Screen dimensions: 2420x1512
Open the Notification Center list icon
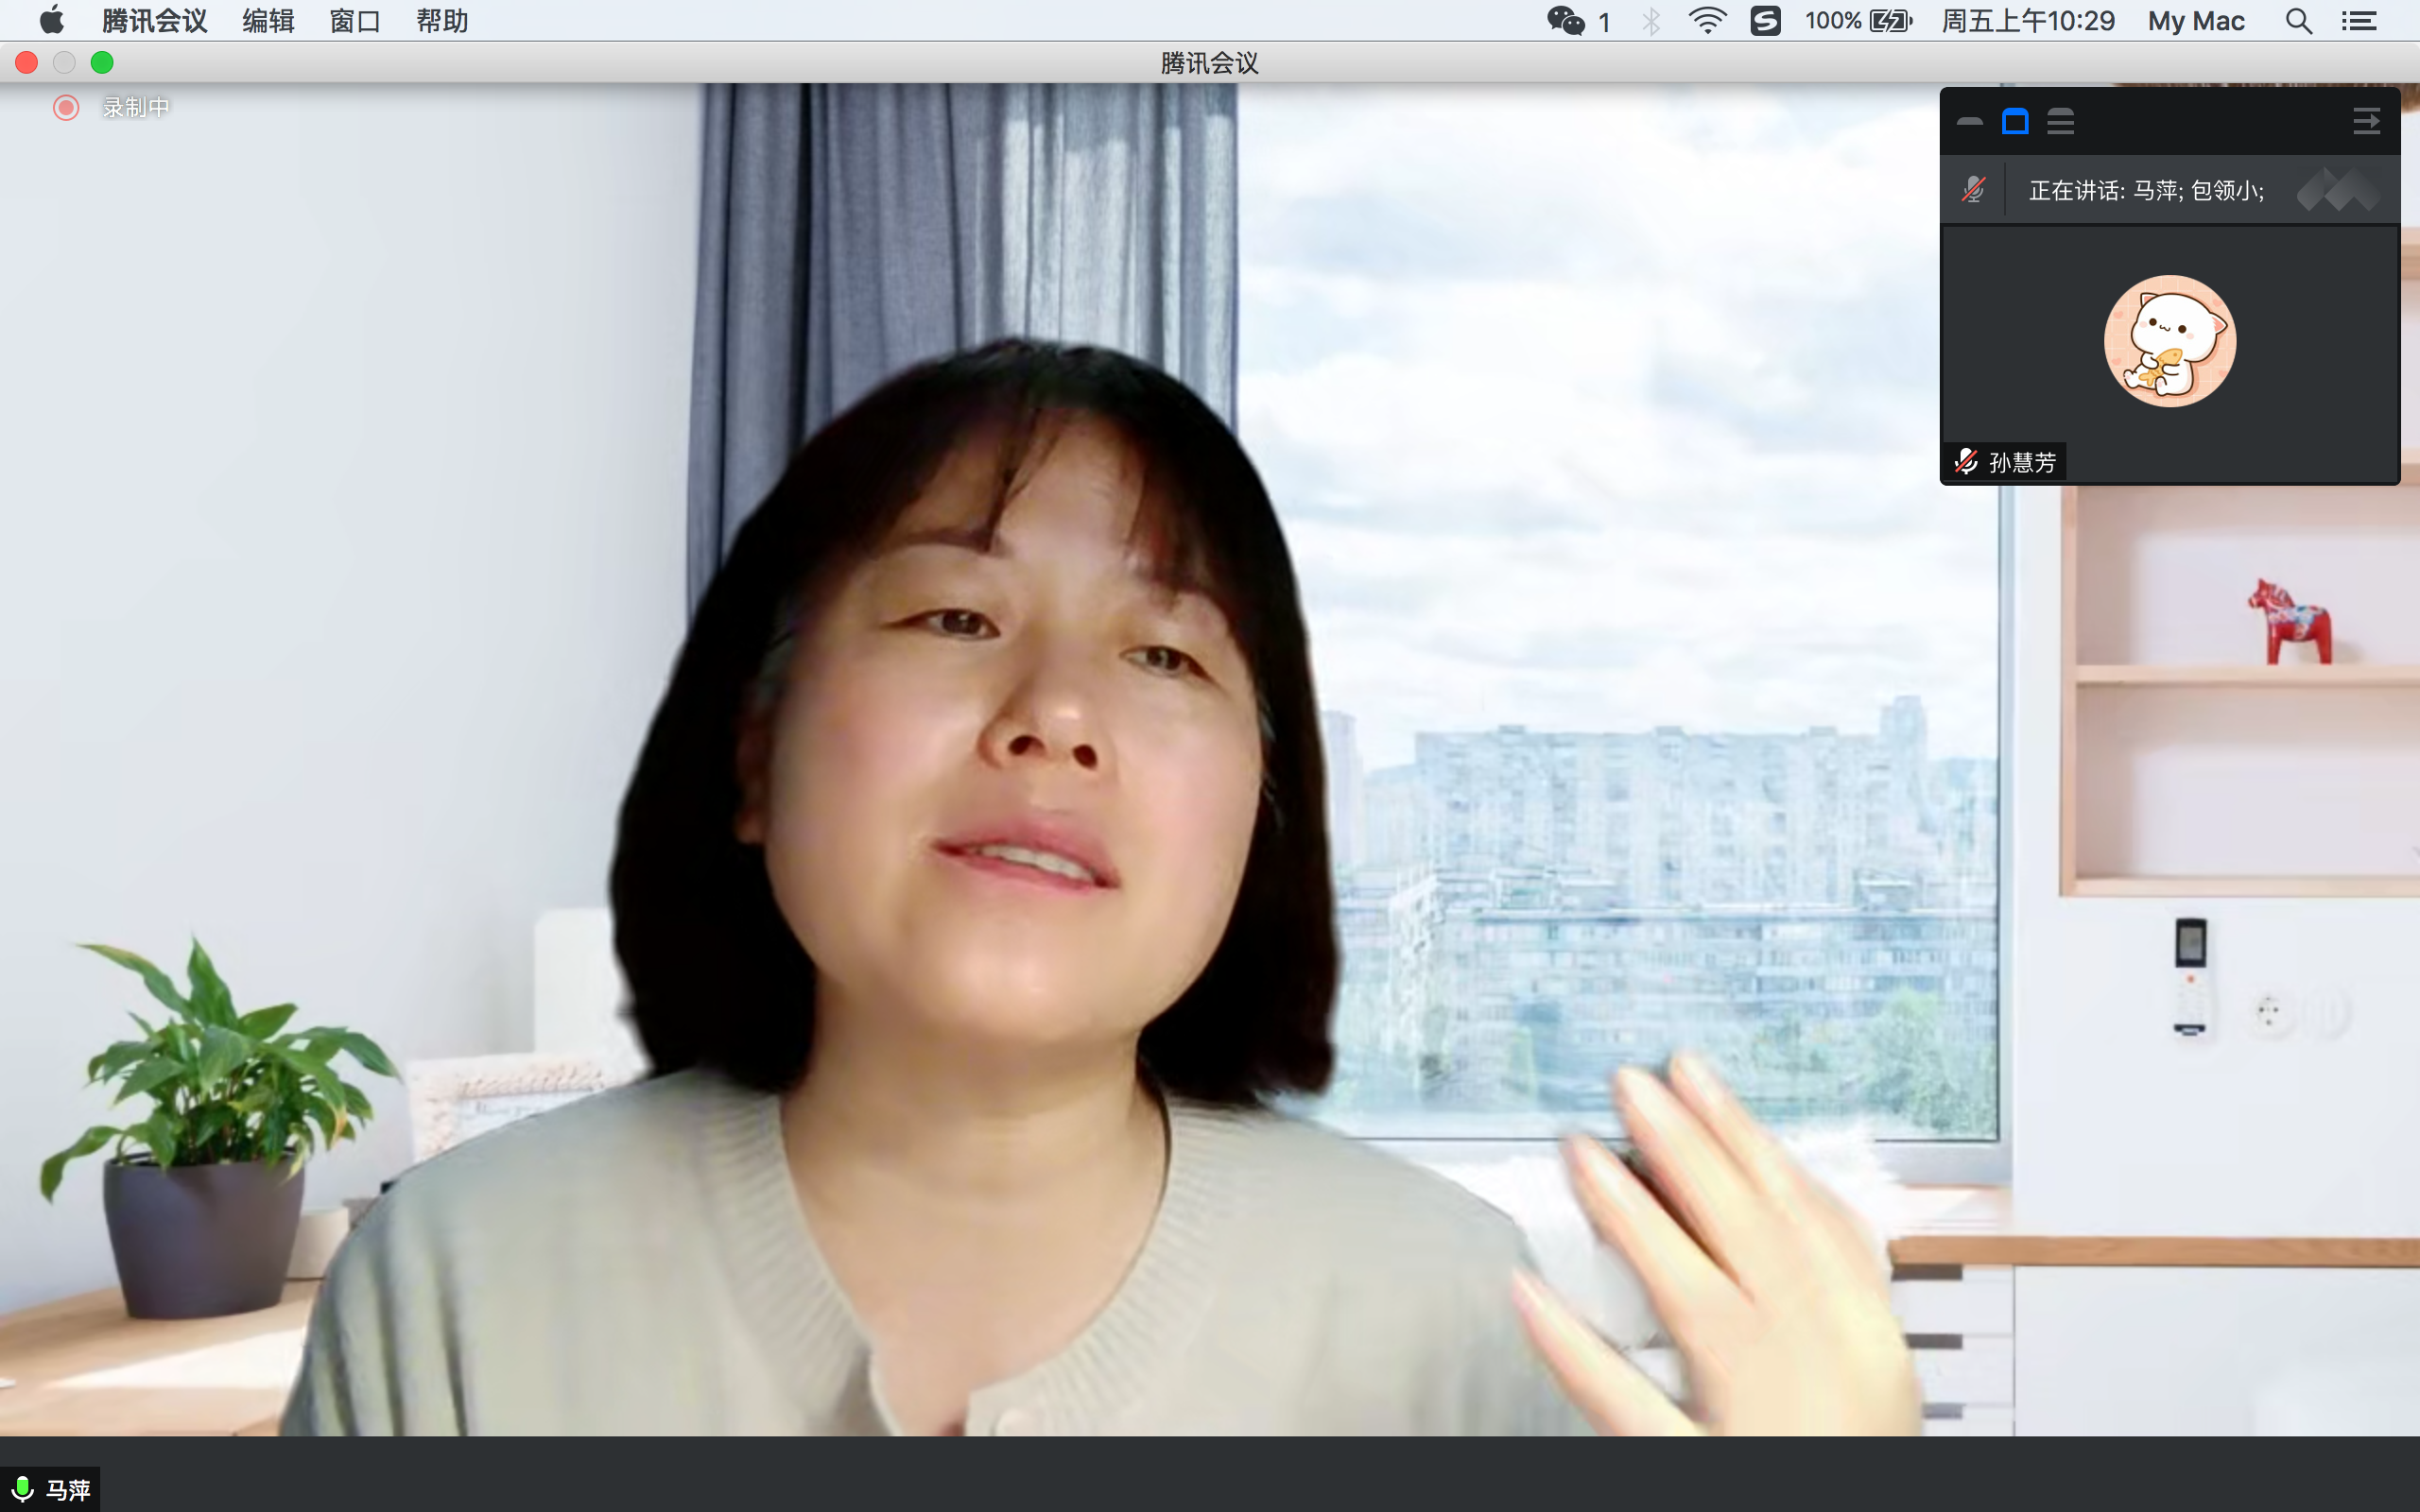tap(2359, 20)
